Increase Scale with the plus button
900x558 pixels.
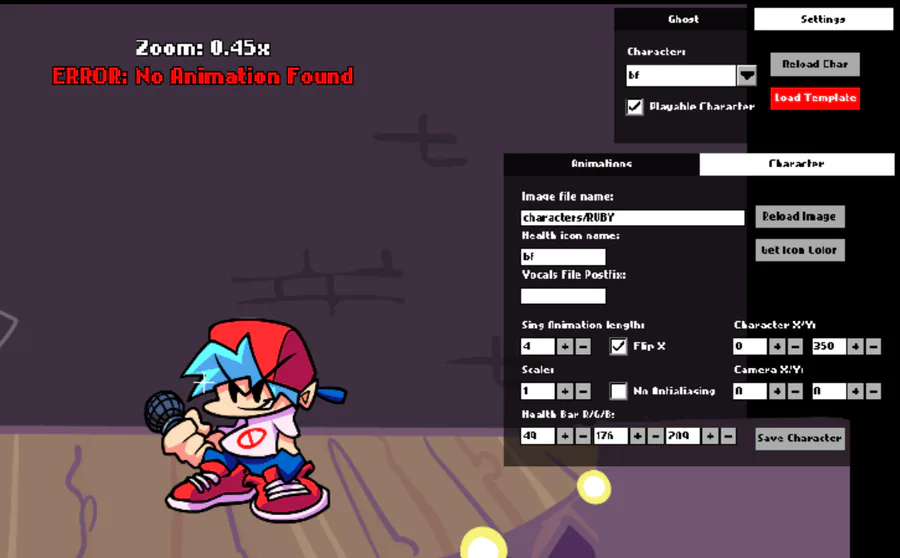(x=565, y=391)
